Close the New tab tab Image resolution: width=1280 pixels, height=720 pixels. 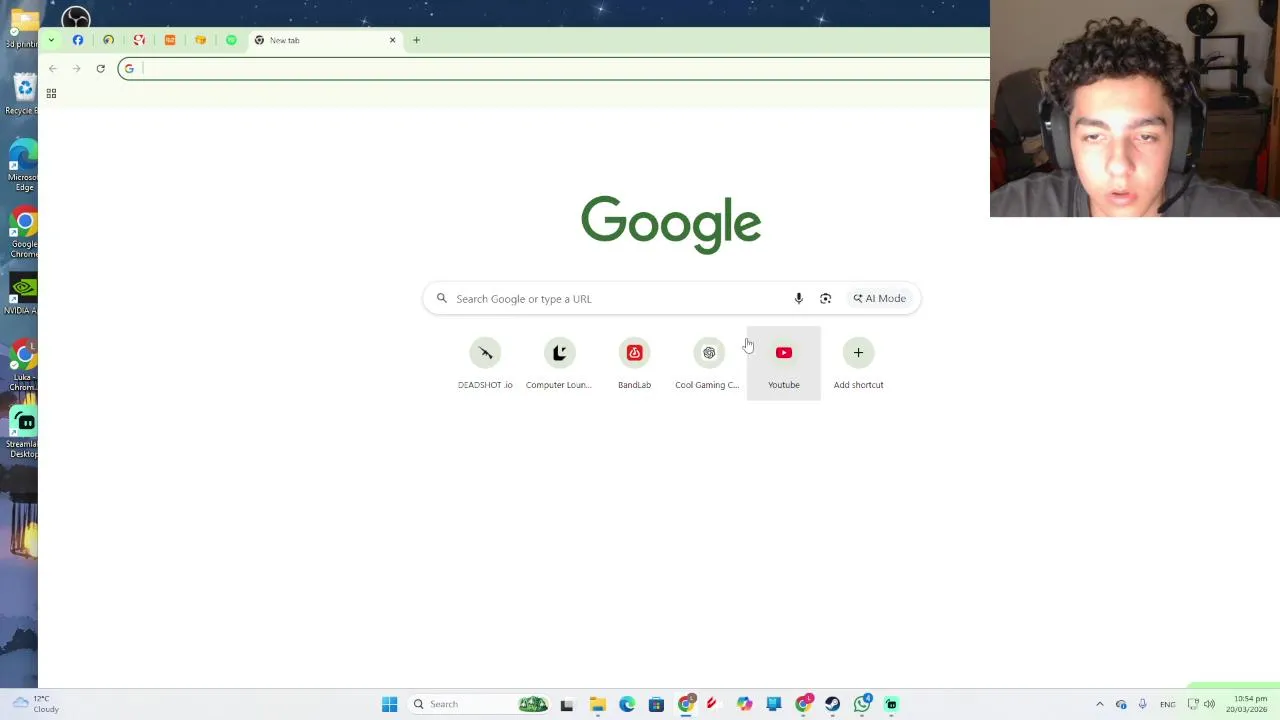coord(392,40)
